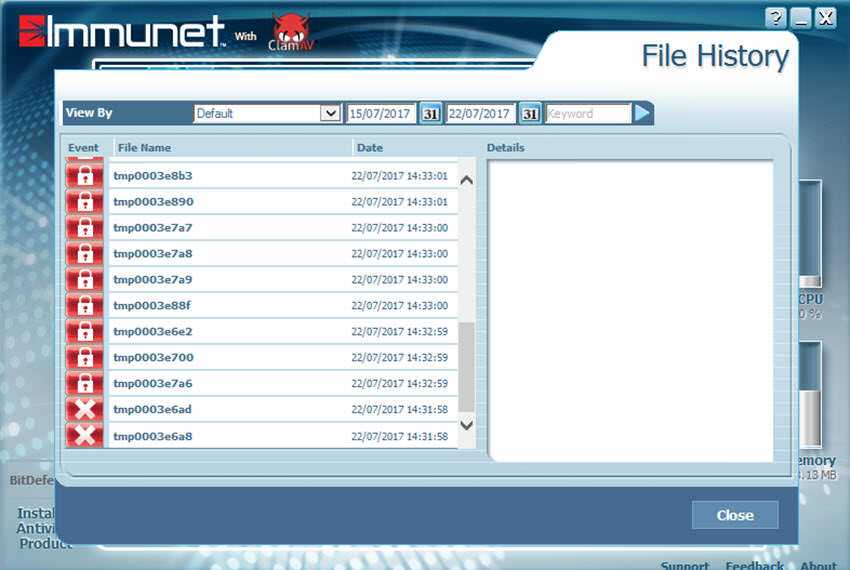This screenshot has width=850, height=570.
Task: Click the end date field 22/07/2017
Action: pos(480,114)
